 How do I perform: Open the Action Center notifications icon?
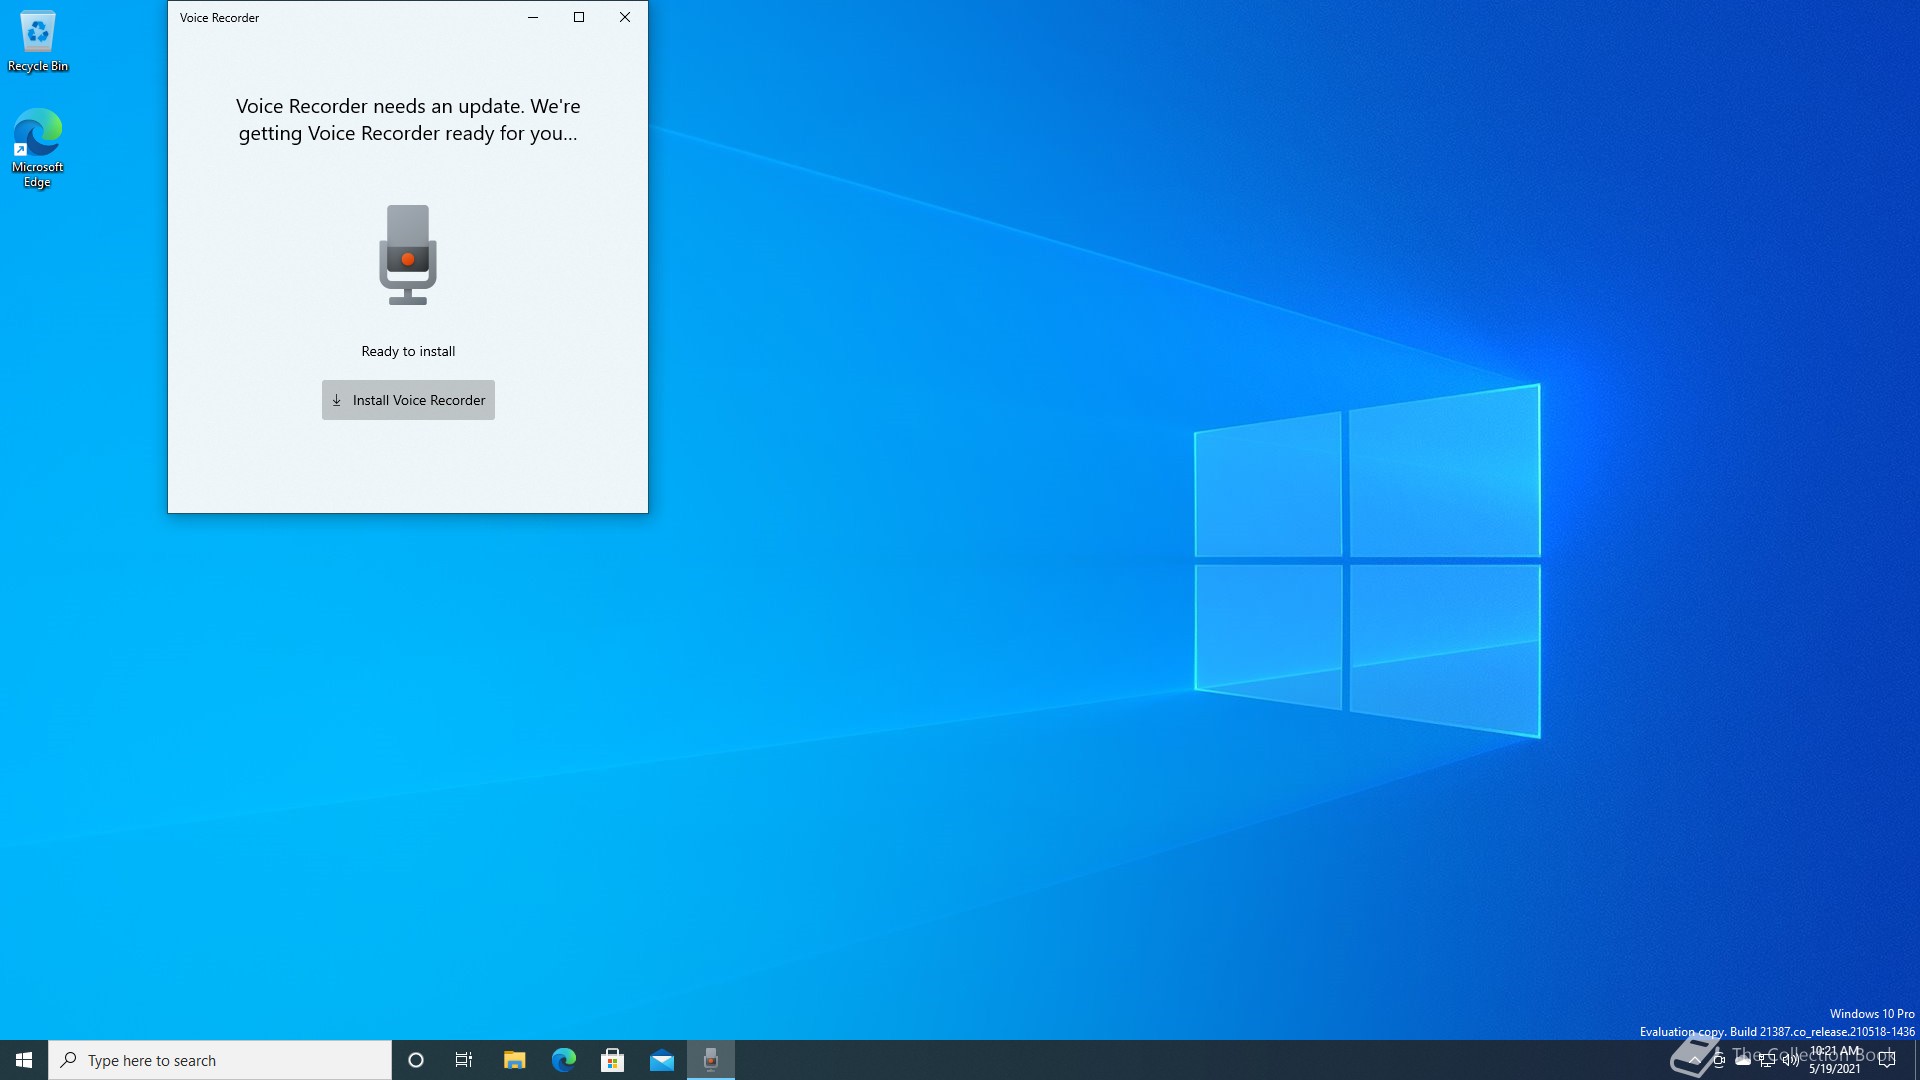[x=1887, y=1060]
